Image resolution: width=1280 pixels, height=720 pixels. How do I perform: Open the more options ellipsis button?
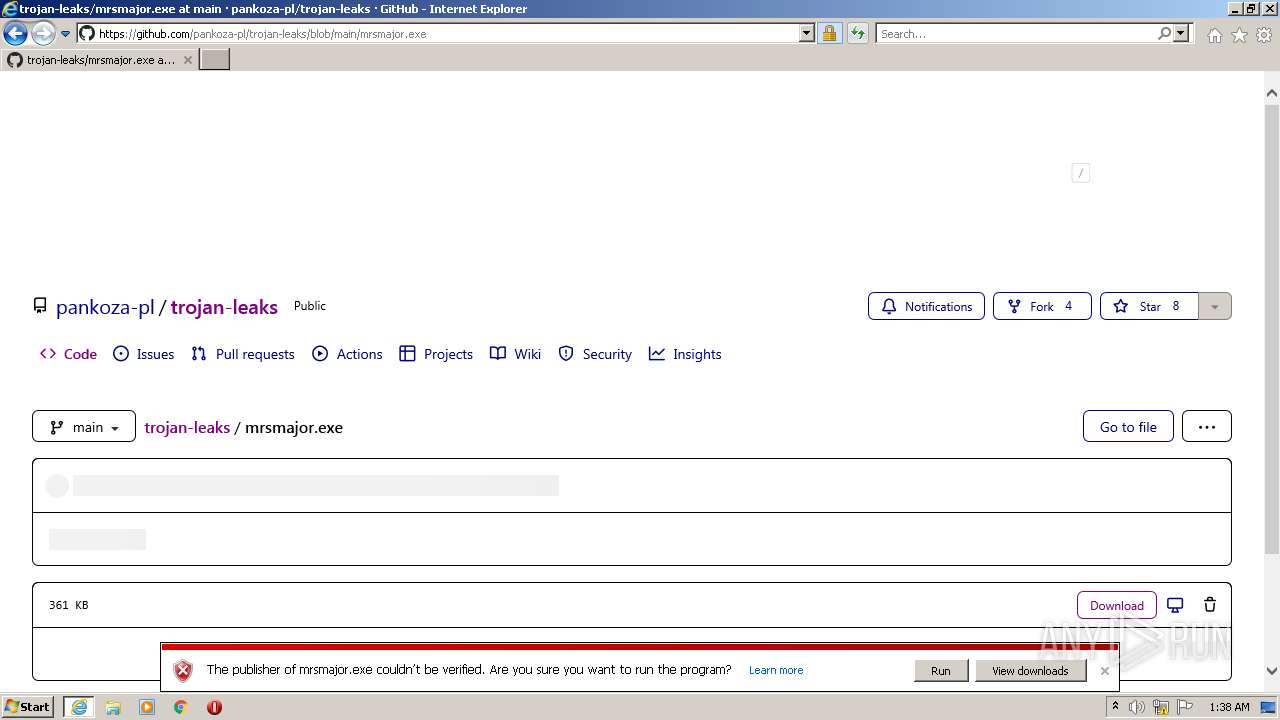(1207, 426)
